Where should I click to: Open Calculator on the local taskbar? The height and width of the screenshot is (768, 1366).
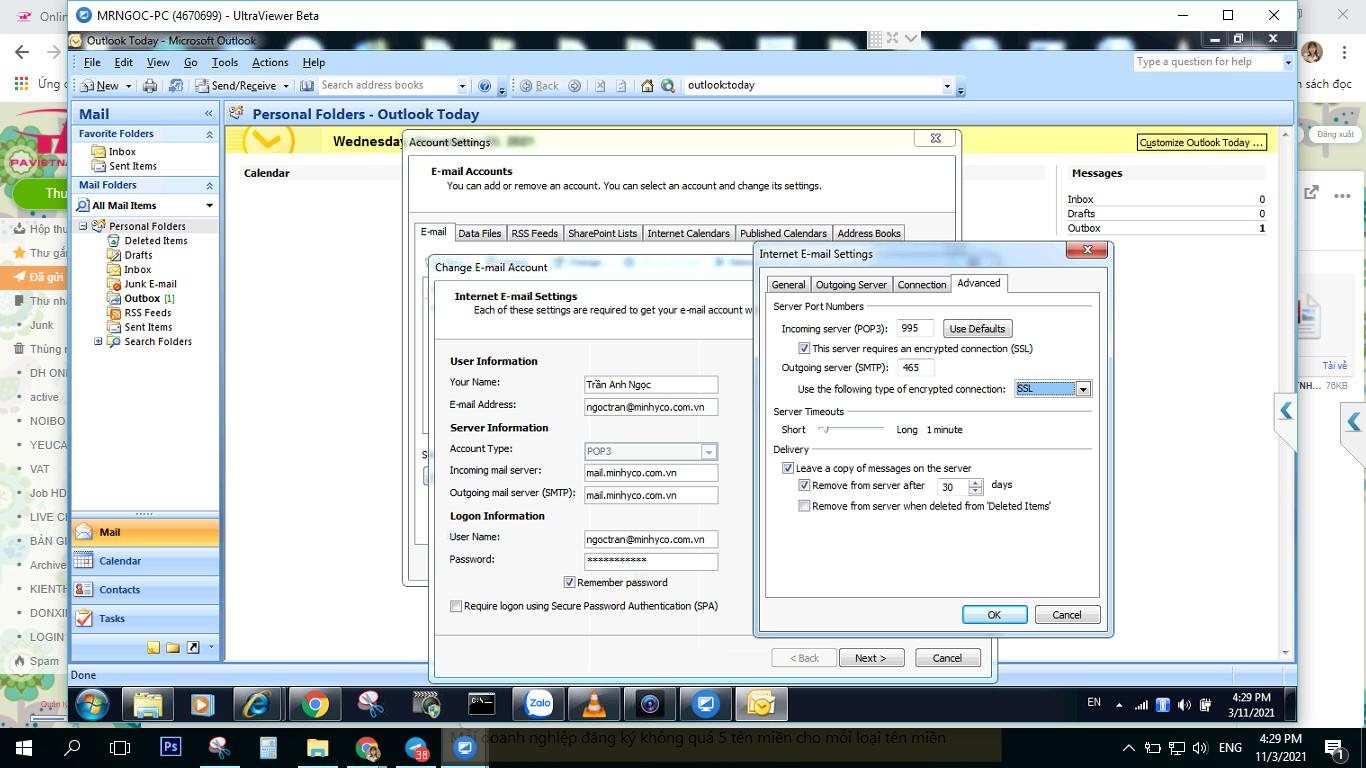[268, 747]
